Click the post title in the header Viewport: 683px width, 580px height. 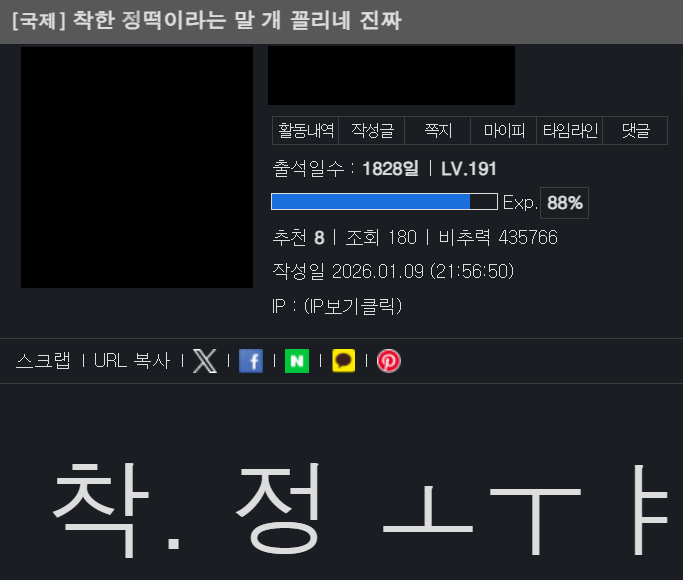[x=206, y=21]
